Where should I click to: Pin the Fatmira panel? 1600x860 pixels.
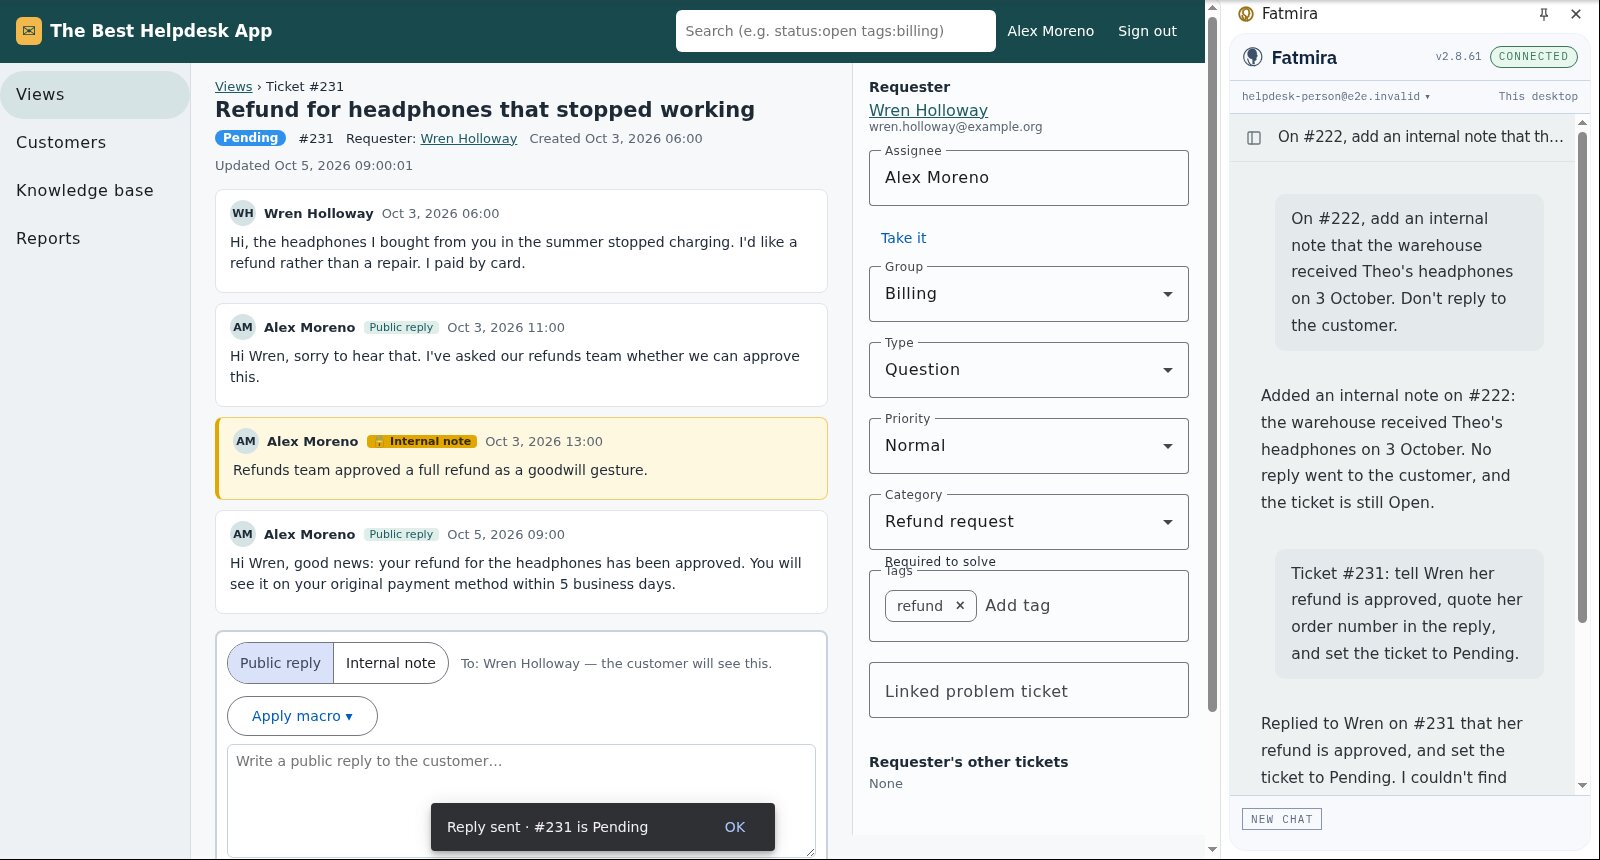[x=1544, y=14]
